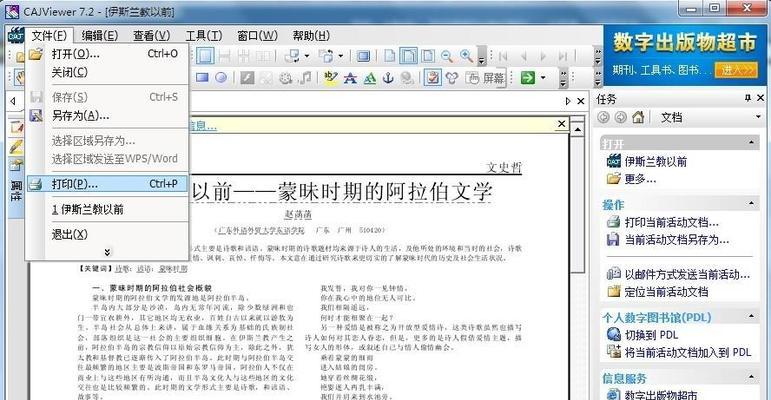Click 以邮件方式发送当前活动... link

pos(687,274)
